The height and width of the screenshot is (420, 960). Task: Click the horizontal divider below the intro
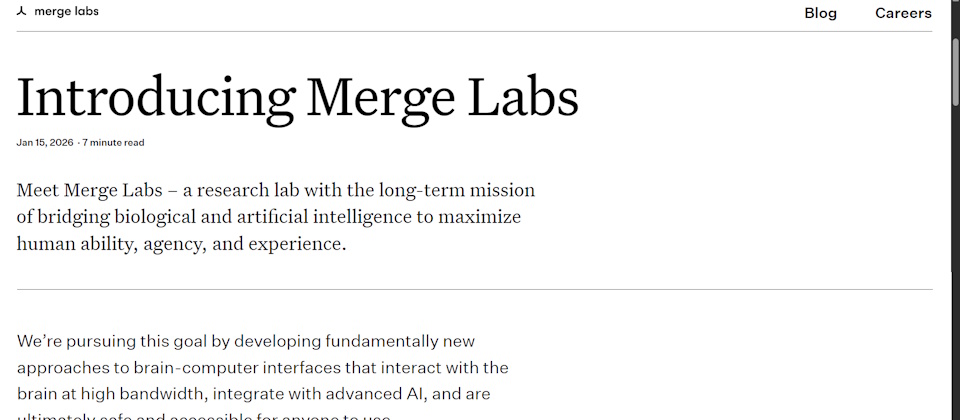(x=474, y=290)
